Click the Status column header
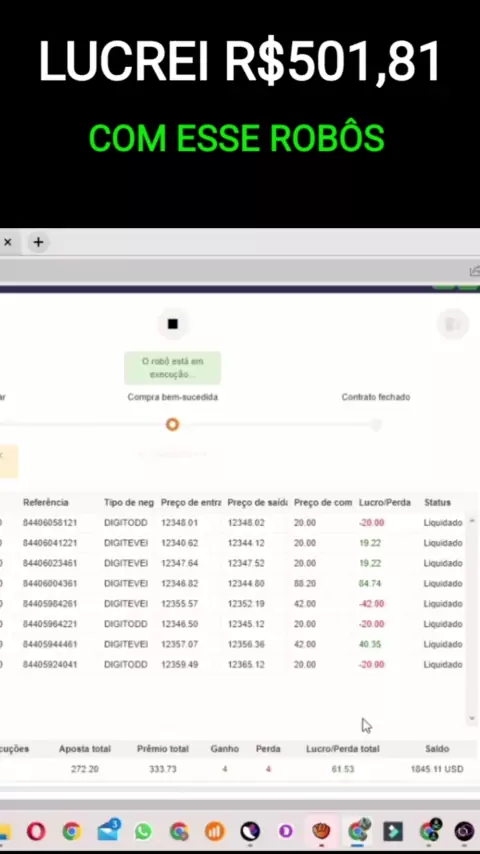This screenshot has width=480, height=854. pos(438,502)
